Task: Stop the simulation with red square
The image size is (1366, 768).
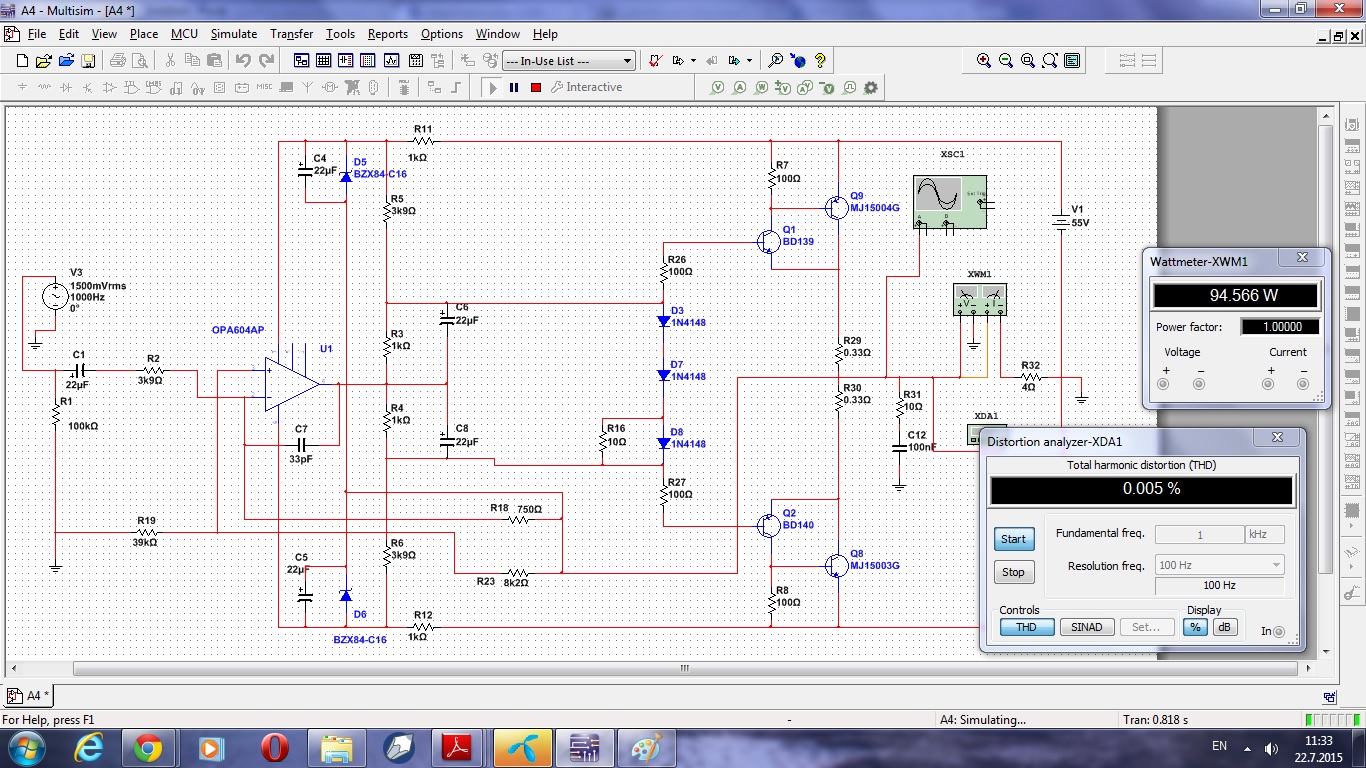Action: (x=536, y=88)
